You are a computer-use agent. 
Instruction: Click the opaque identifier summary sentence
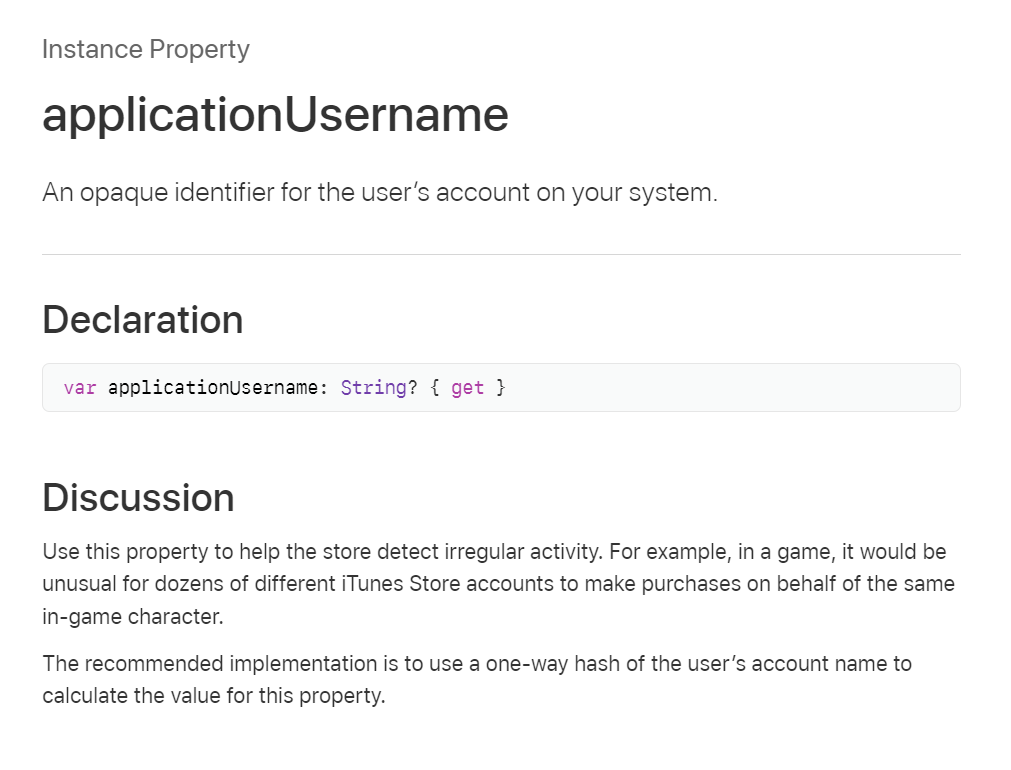pos(380,193)
